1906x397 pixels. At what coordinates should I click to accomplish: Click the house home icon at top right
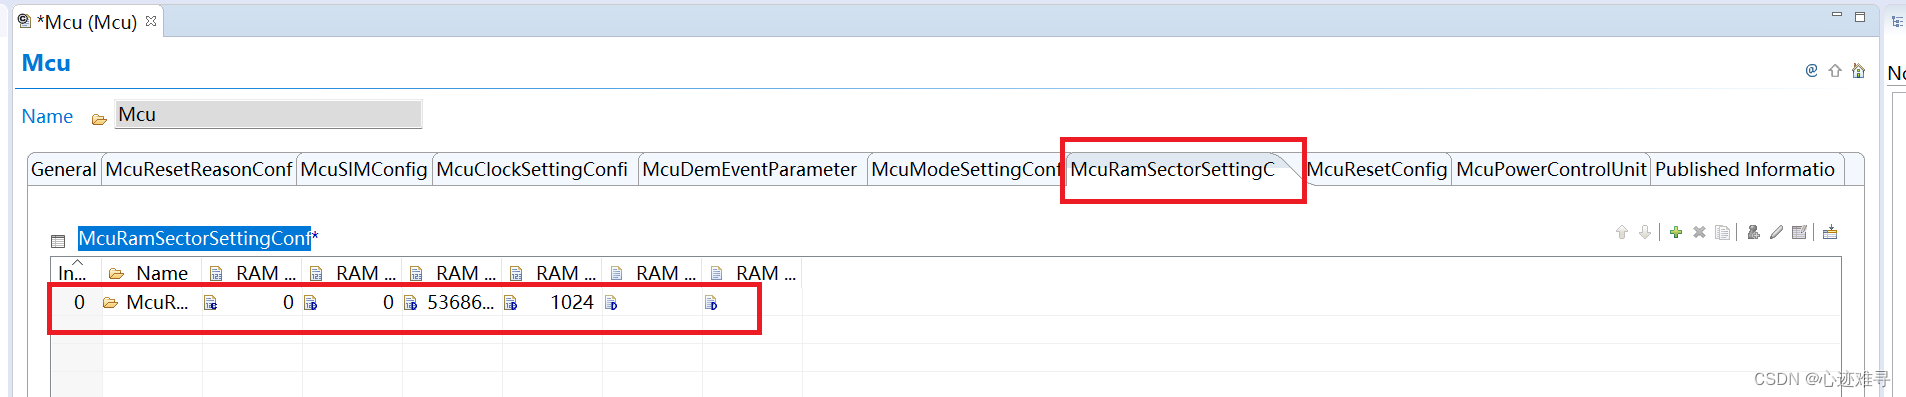coord(1858,70)
